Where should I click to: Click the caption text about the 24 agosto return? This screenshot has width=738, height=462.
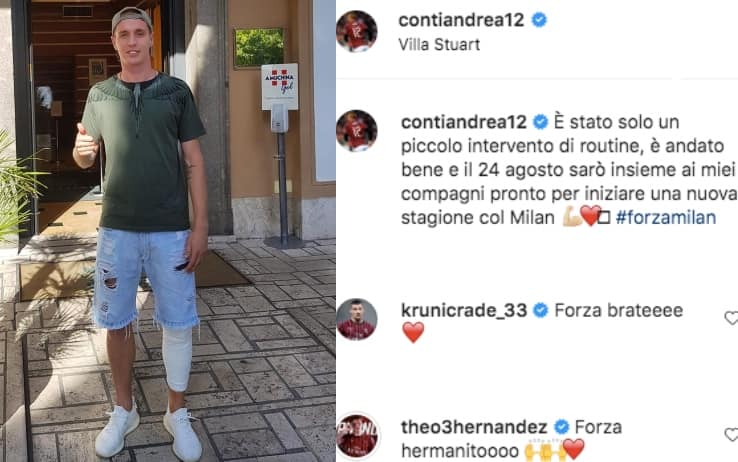(x=567, y=170)
